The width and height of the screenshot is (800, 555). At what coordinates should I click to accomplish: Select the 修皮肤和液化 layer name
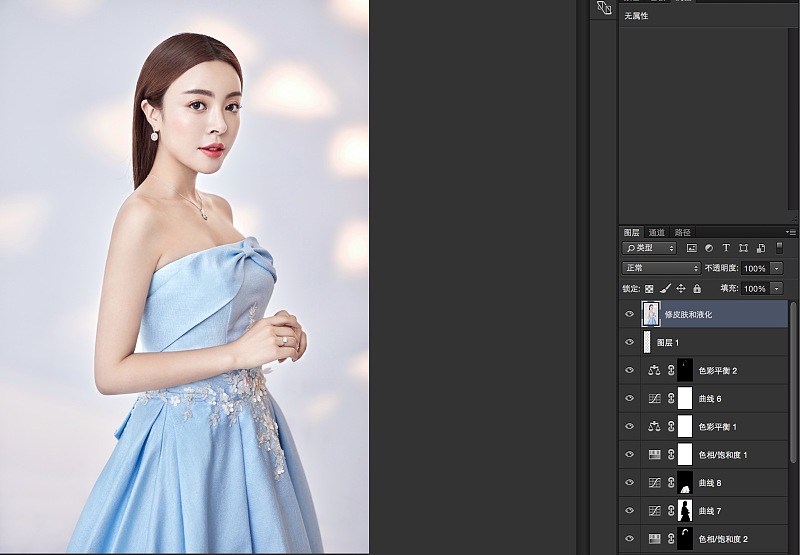click(x=688, y=315)
